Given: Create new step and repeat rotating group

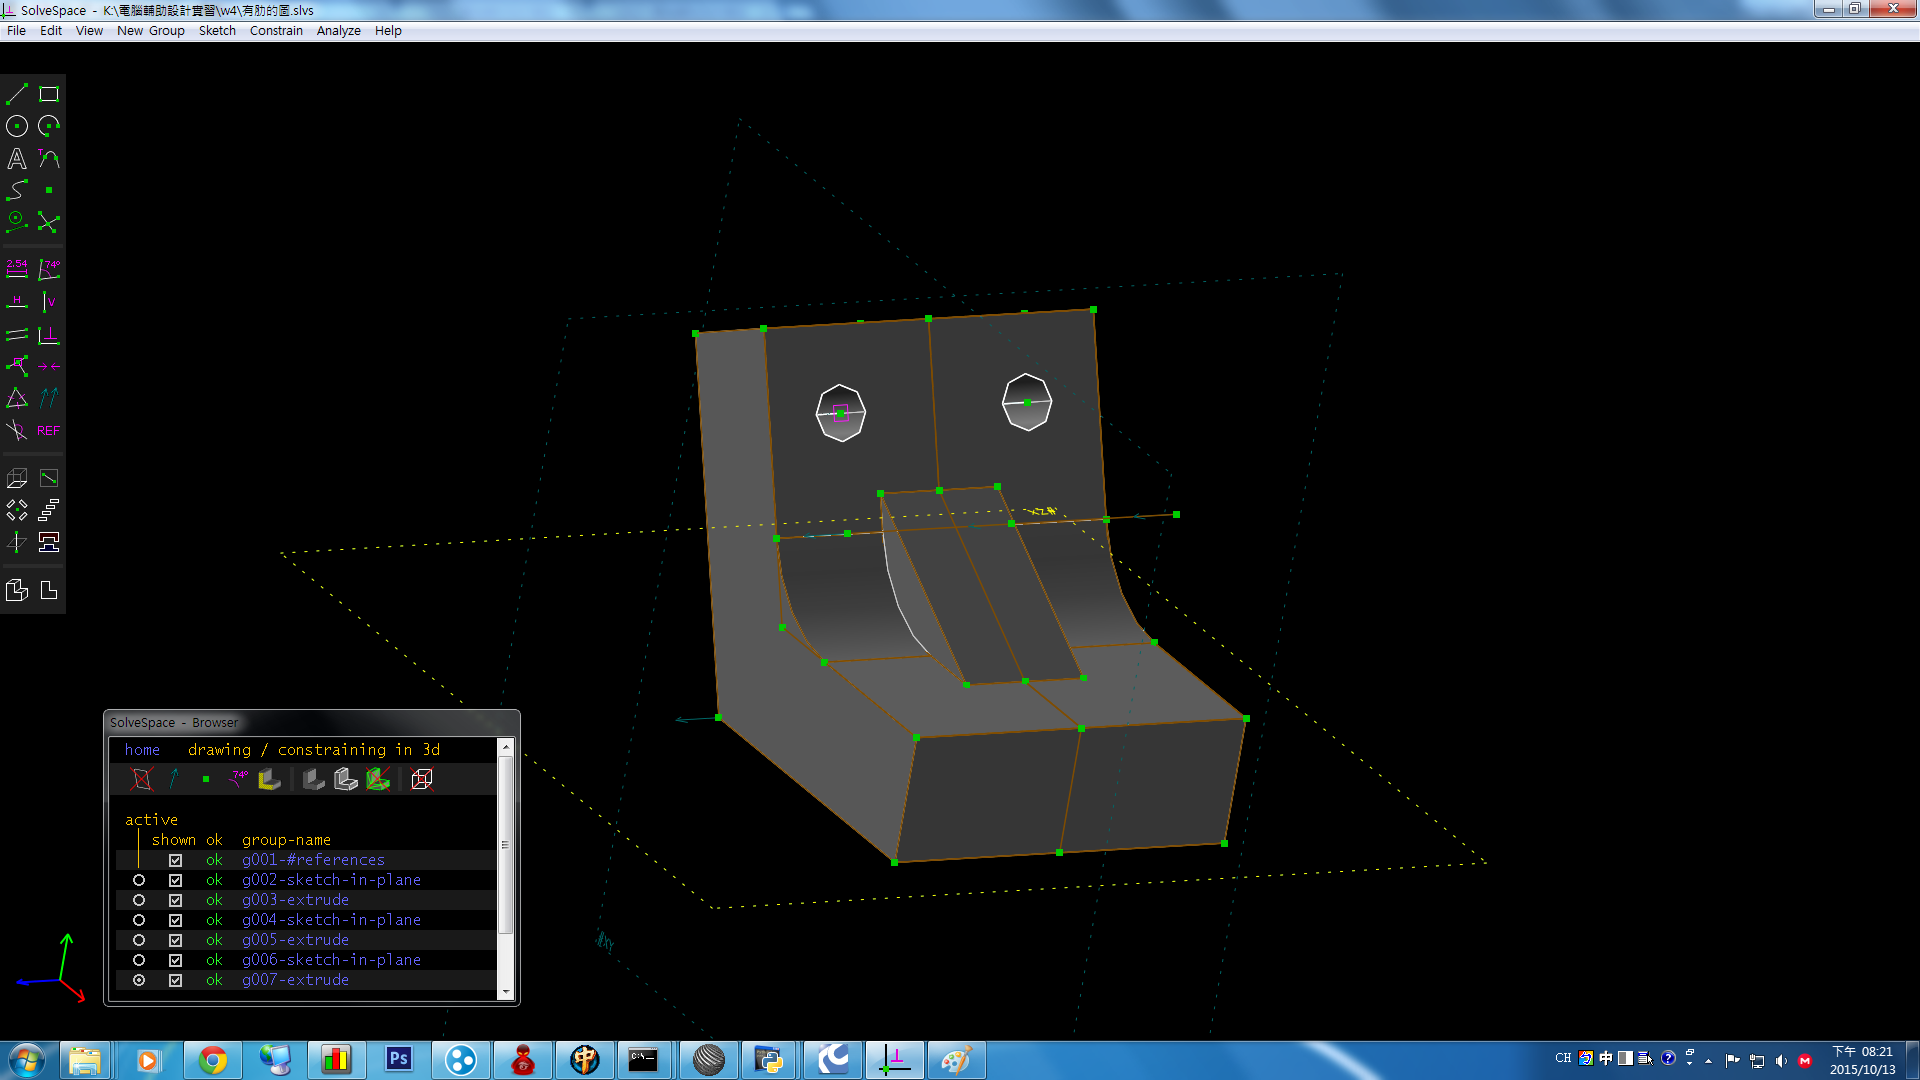Looking at the screenshot, I should click(17, 510).
